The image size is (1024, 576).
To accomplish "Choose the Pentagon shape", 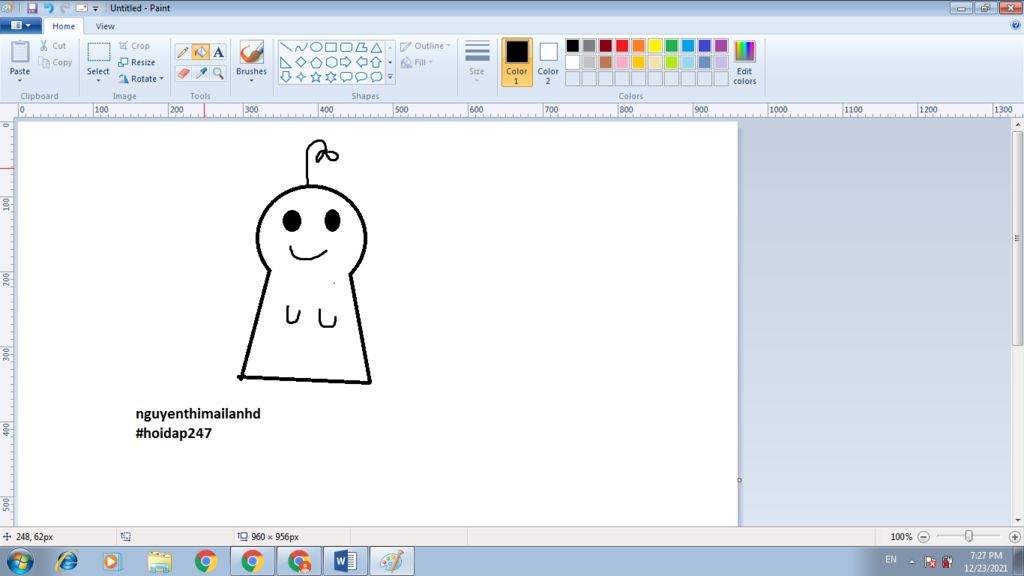I will point(315,62).
